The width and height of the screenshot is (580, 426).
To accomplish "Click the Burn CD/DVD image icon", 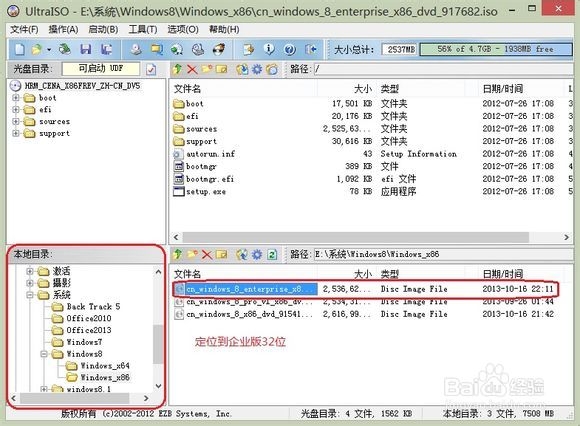I will tap(219, 49).
